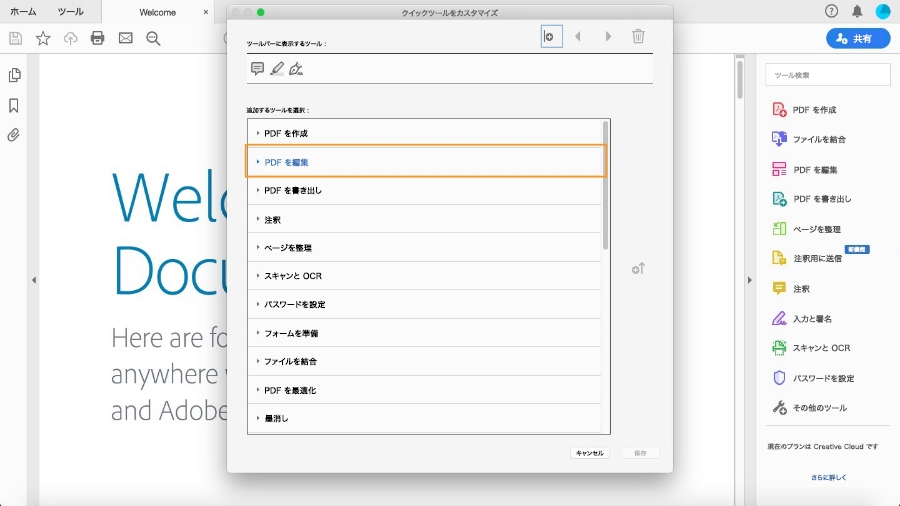Open the user profile avatar
The width and height of the screenshot is (900, 506).
coord(883,11)
